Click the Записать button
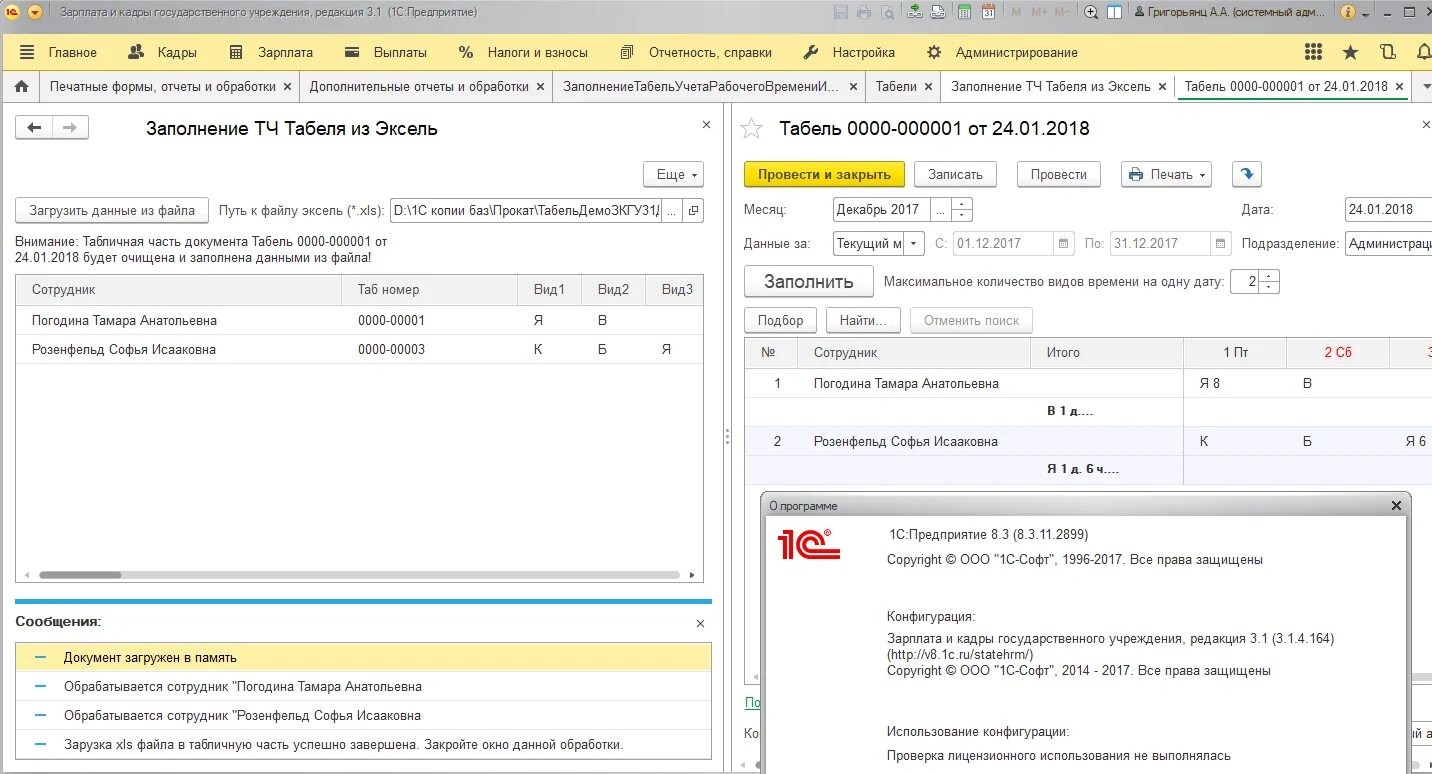The image size is (1432, 774). 955,174
